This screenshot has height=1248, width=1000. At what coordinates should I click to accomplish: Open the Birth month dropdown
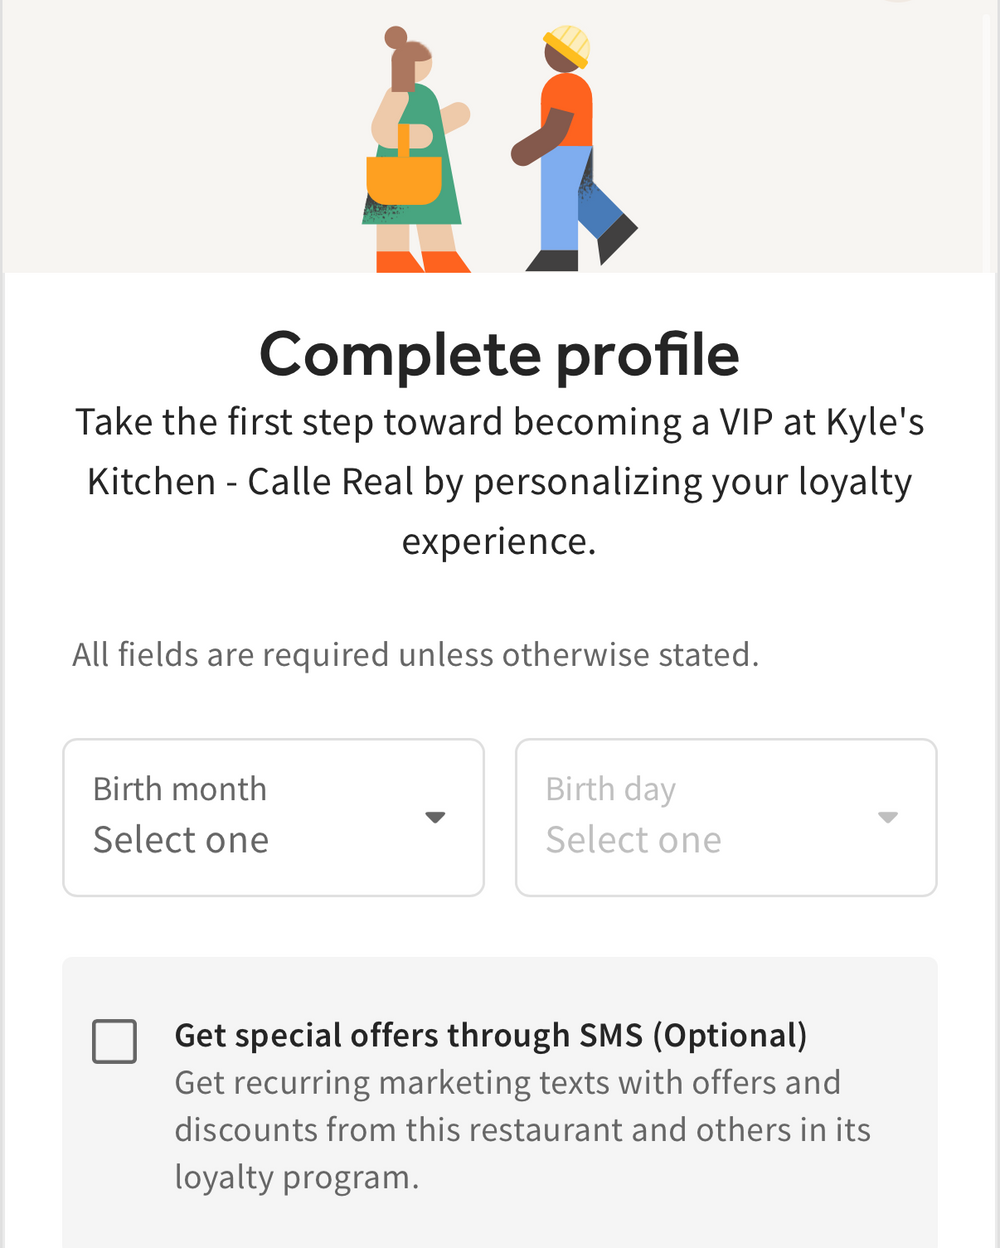273,817
